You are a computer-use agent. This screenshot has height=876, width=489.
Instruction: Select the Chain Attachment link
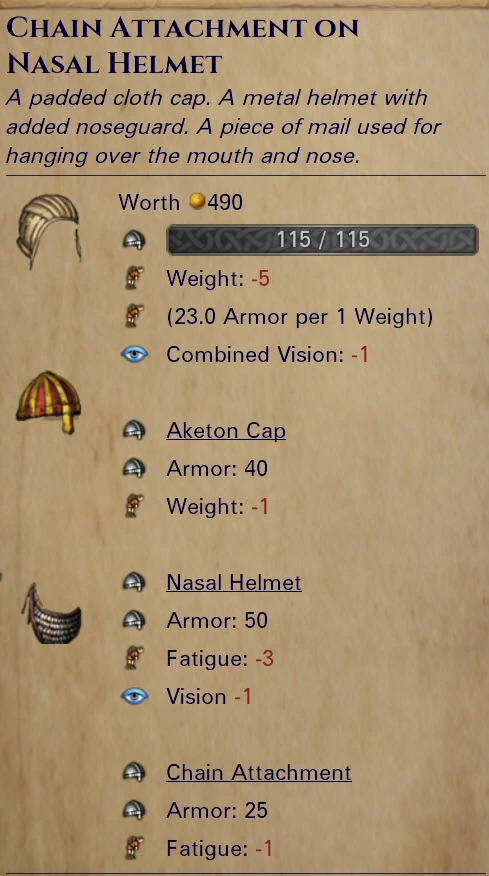tap(259, 773)
